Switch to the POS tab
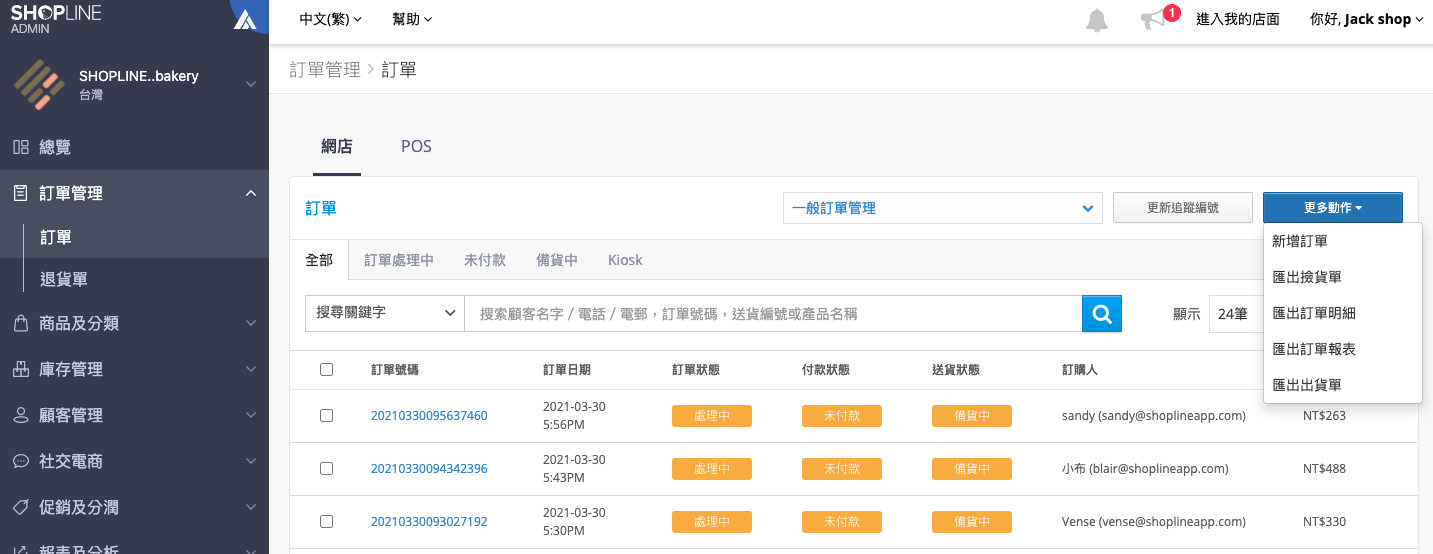This screenshot has height=554, width=1433. 416,146
